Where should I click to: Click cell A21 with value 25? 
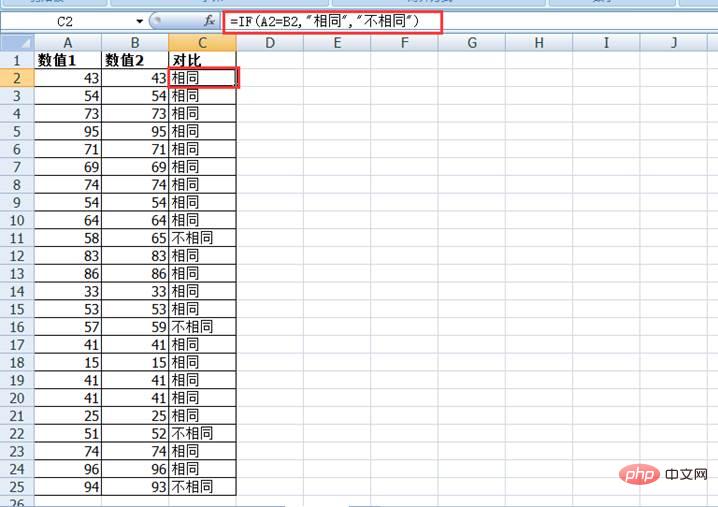(x=68, y=416)
